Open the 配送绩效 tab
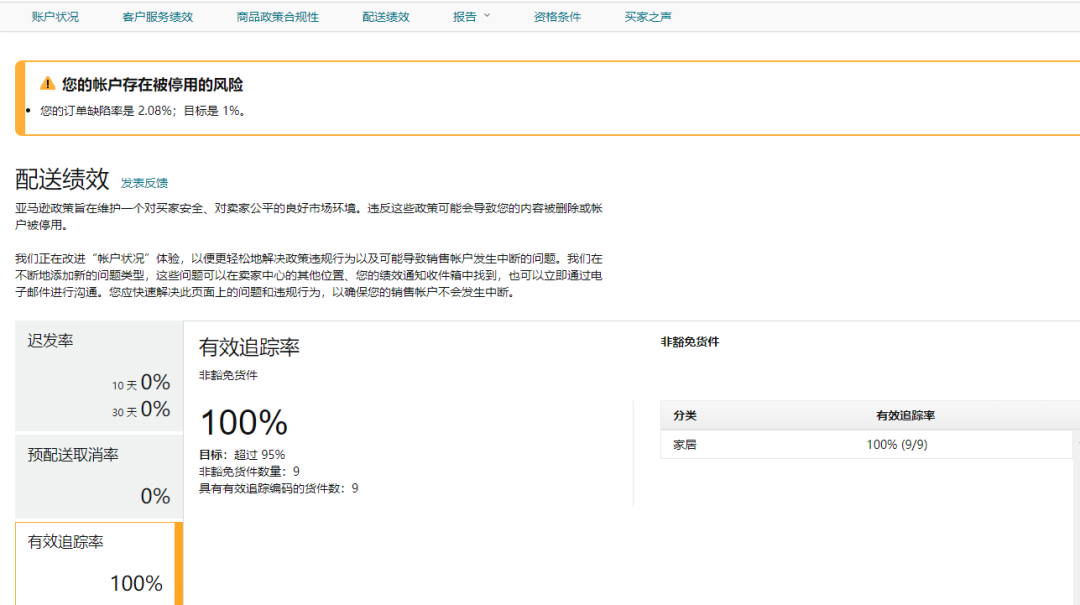The image size is (1080, 605). click(x=387, y=16)
